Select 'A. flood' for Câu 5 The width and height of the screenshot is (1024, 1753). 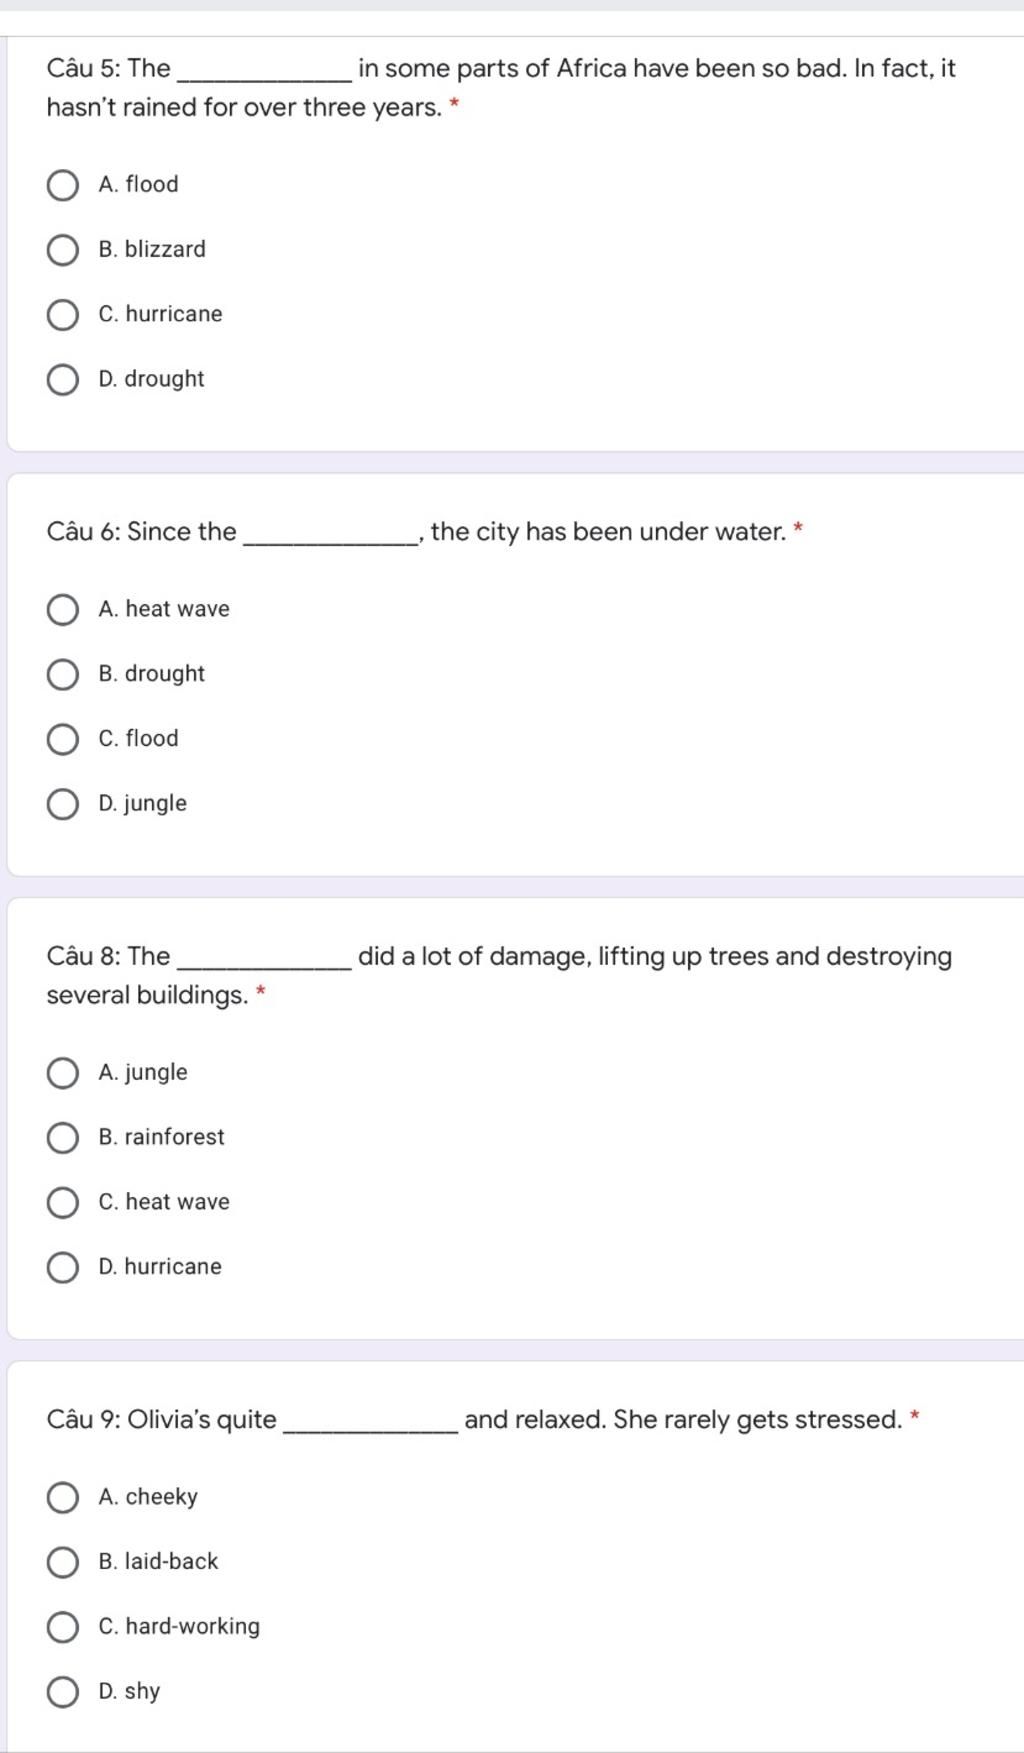pyautogui.click(x=63, y=185)
